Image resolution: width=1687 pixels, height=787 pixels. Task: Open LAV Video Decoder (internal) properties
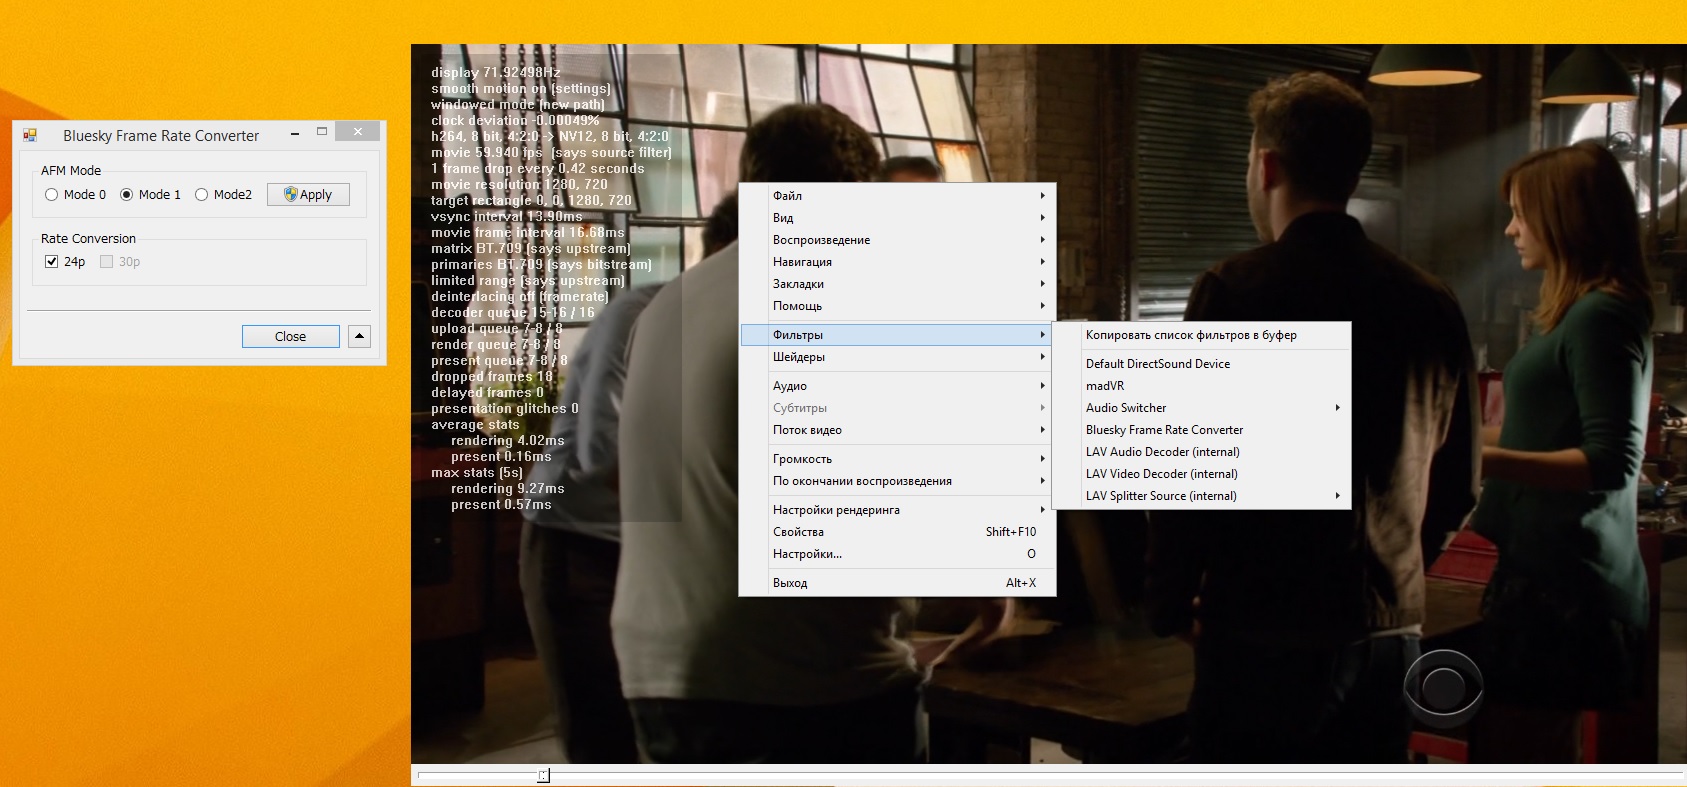pos(1161,474)
